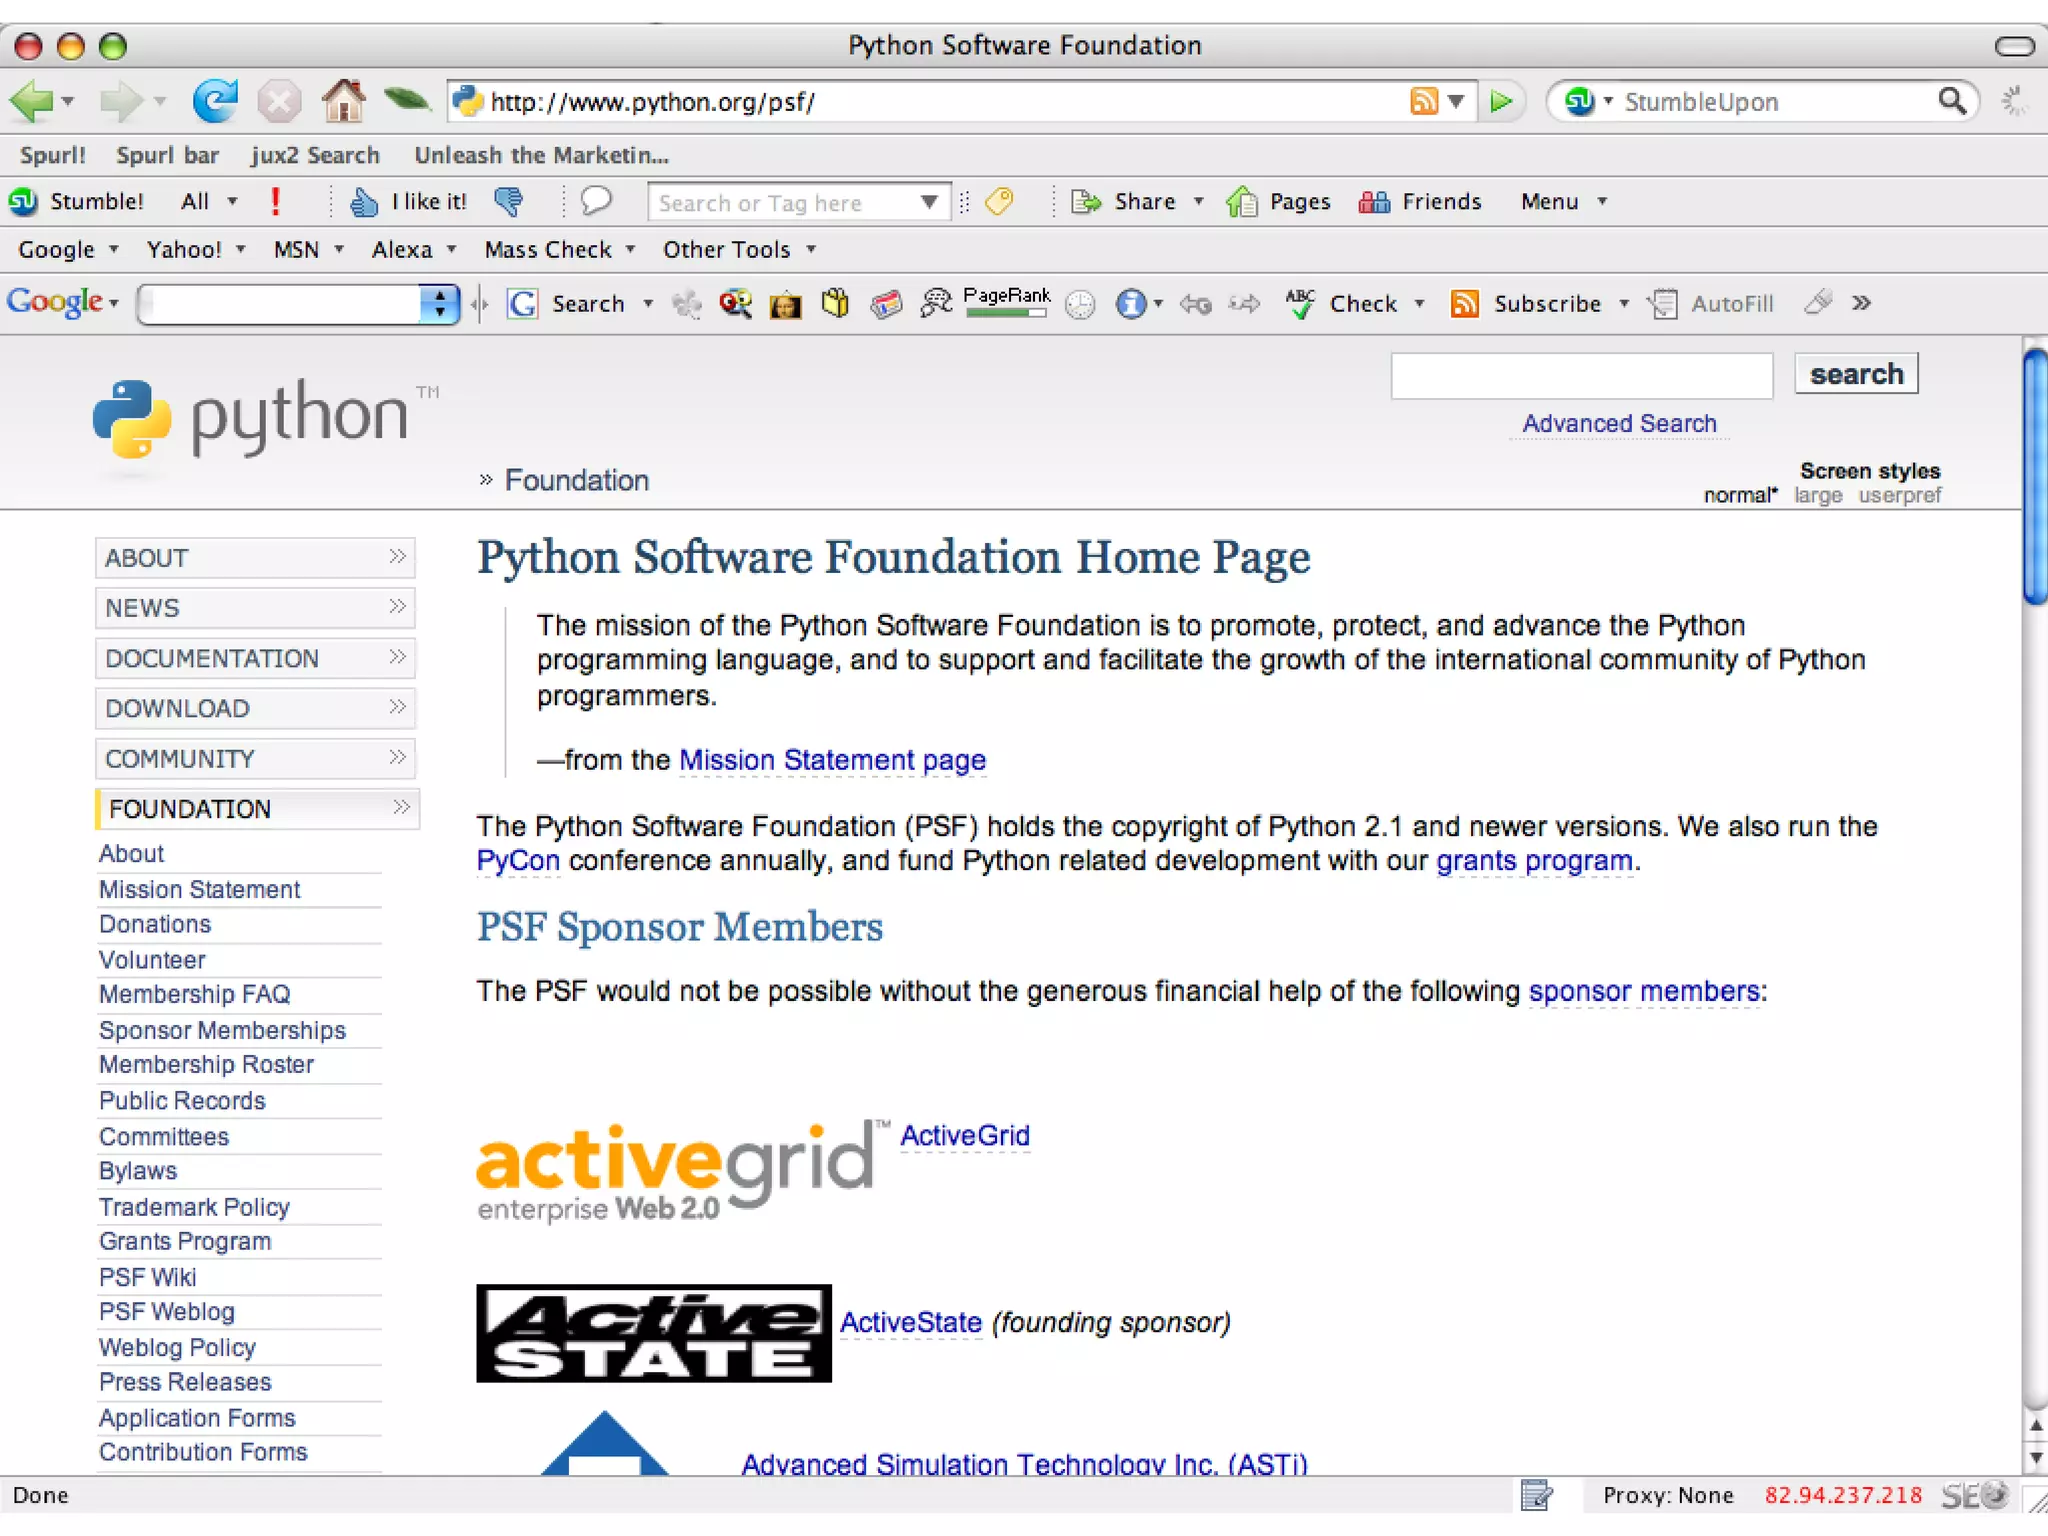Click the StumbleUpon thumbs down icon
Screen dimensions: 2048x1536
[x=509, y=201]
